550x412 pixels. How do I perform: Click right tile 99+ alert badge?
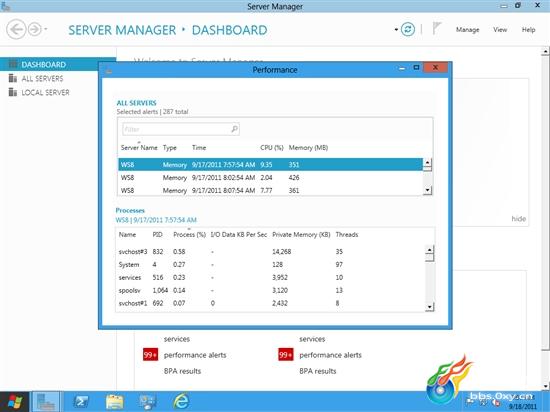tap(286, 355)
